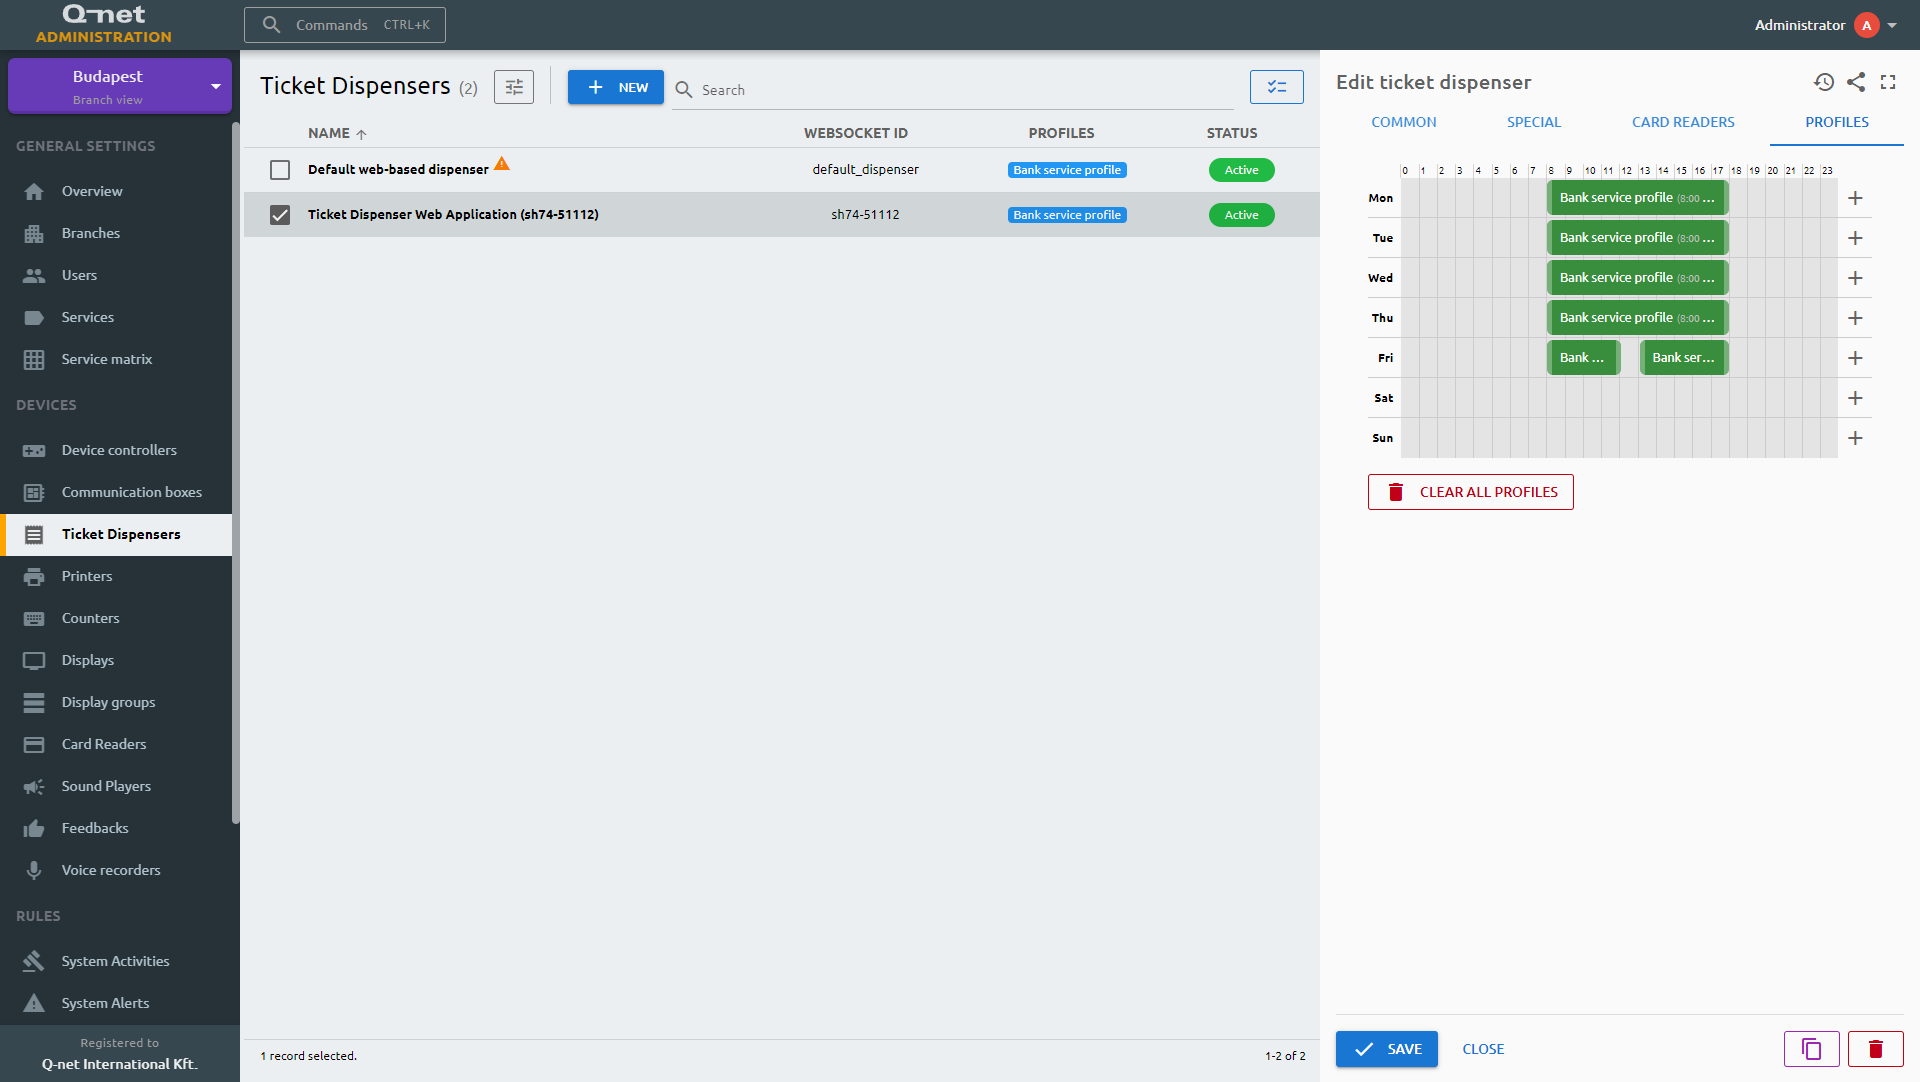This screenshot has height=1082, width=1920.
Task: Open Displays in the sidebar
Action: tap(116, 660)
